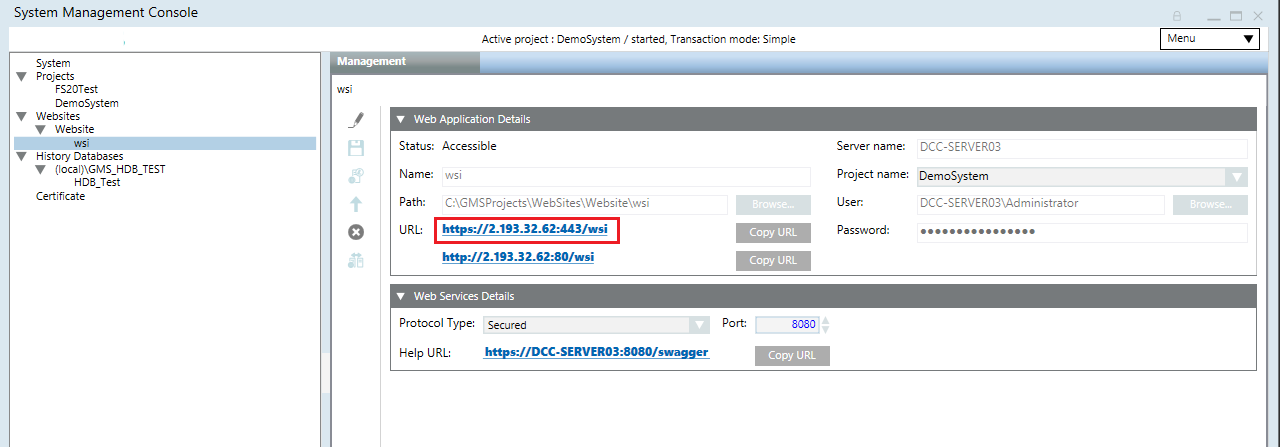Copy the http port 80 URL
The height and width of the screenshot is (447, 1280).
click(x=773, y=260)
